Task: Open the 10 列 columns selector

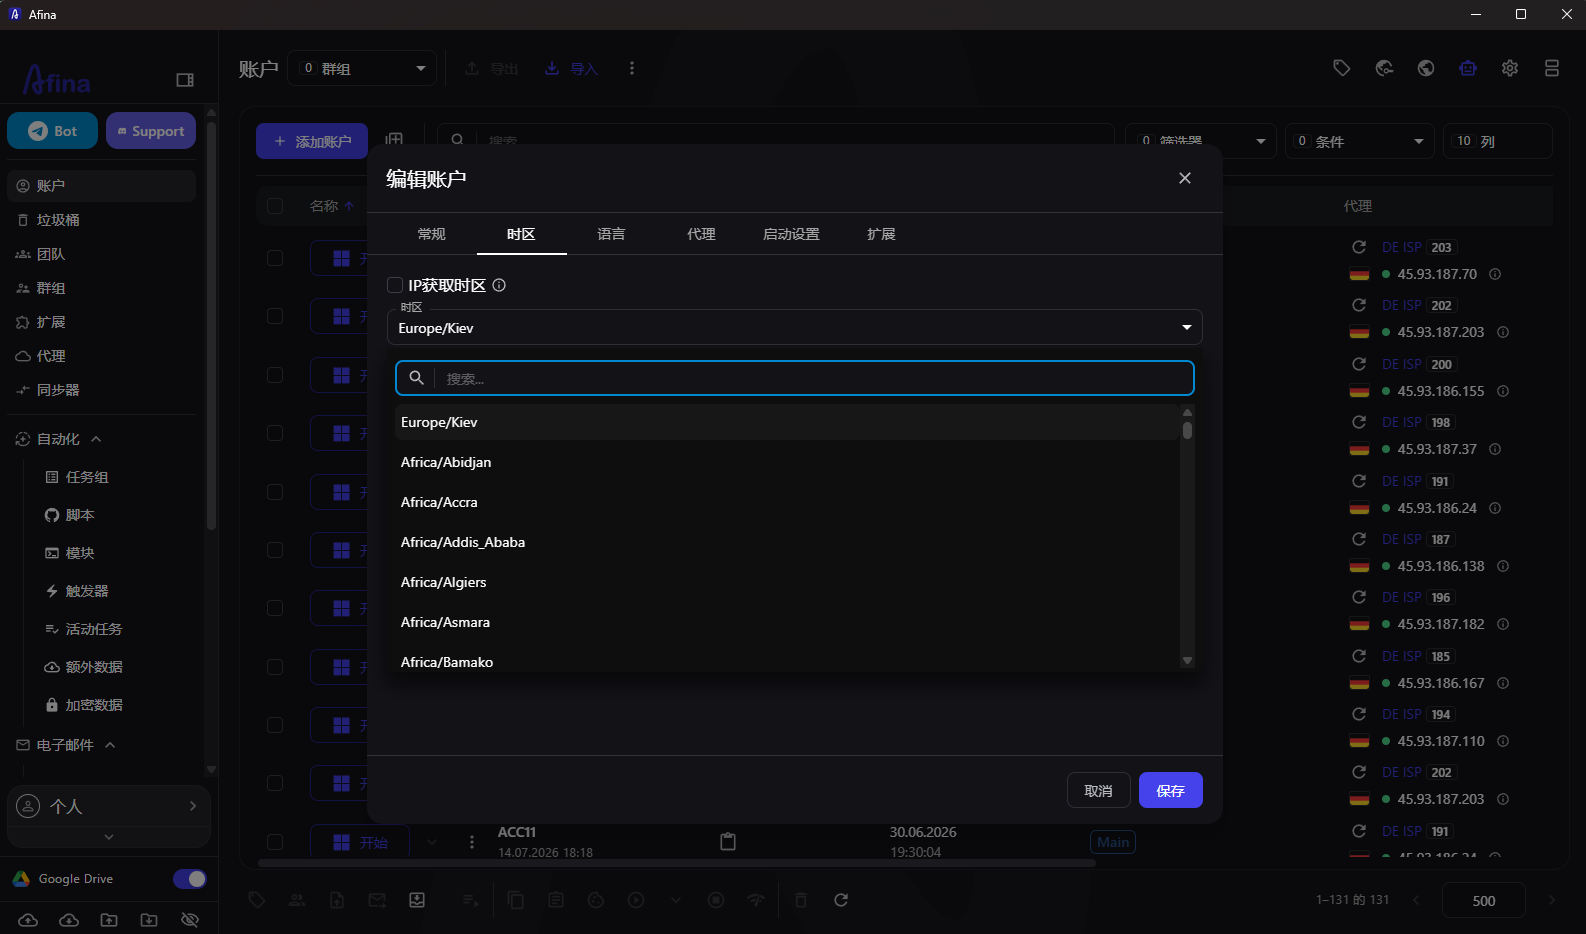Action: [1497, 141]
